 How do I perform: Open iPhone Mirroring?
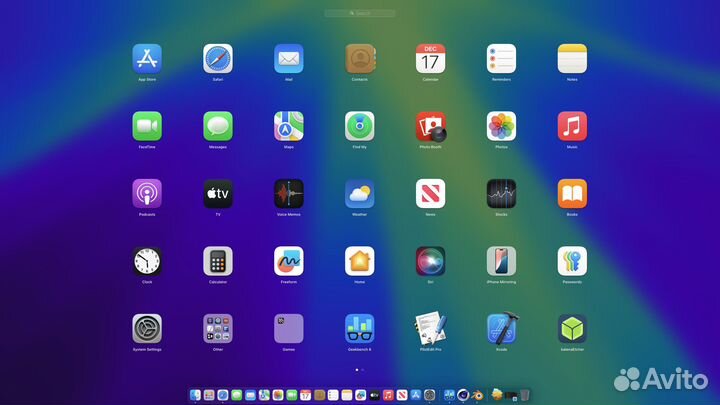pyautogui.click(x=501, y=261)
